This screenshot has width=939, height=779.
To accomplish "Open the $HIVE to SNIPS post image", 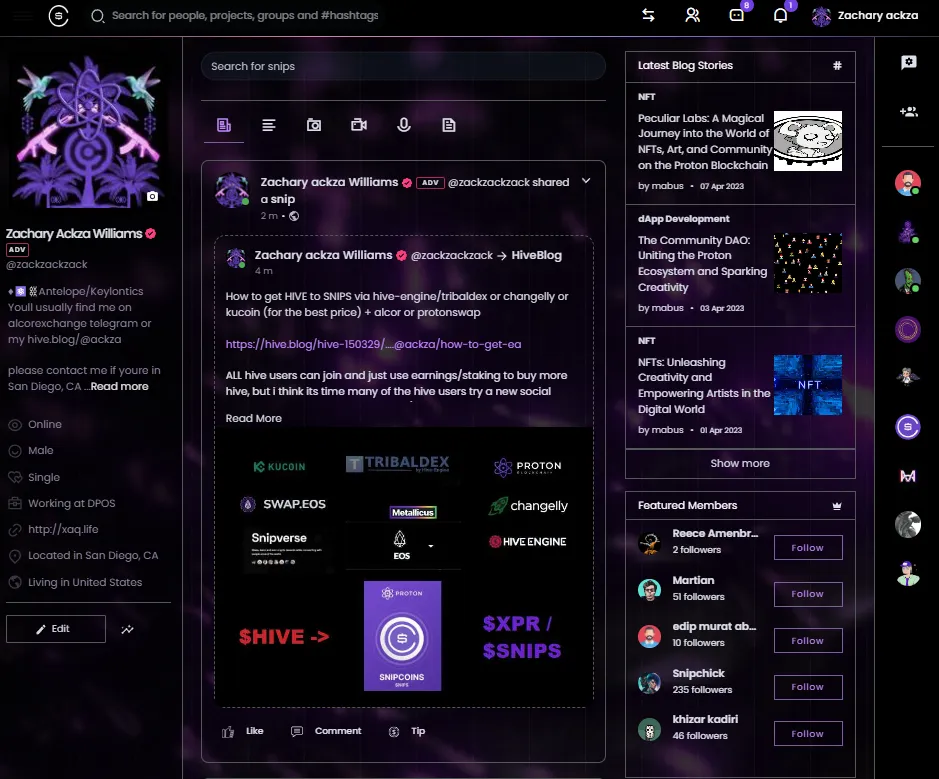I will click(404, 566).
